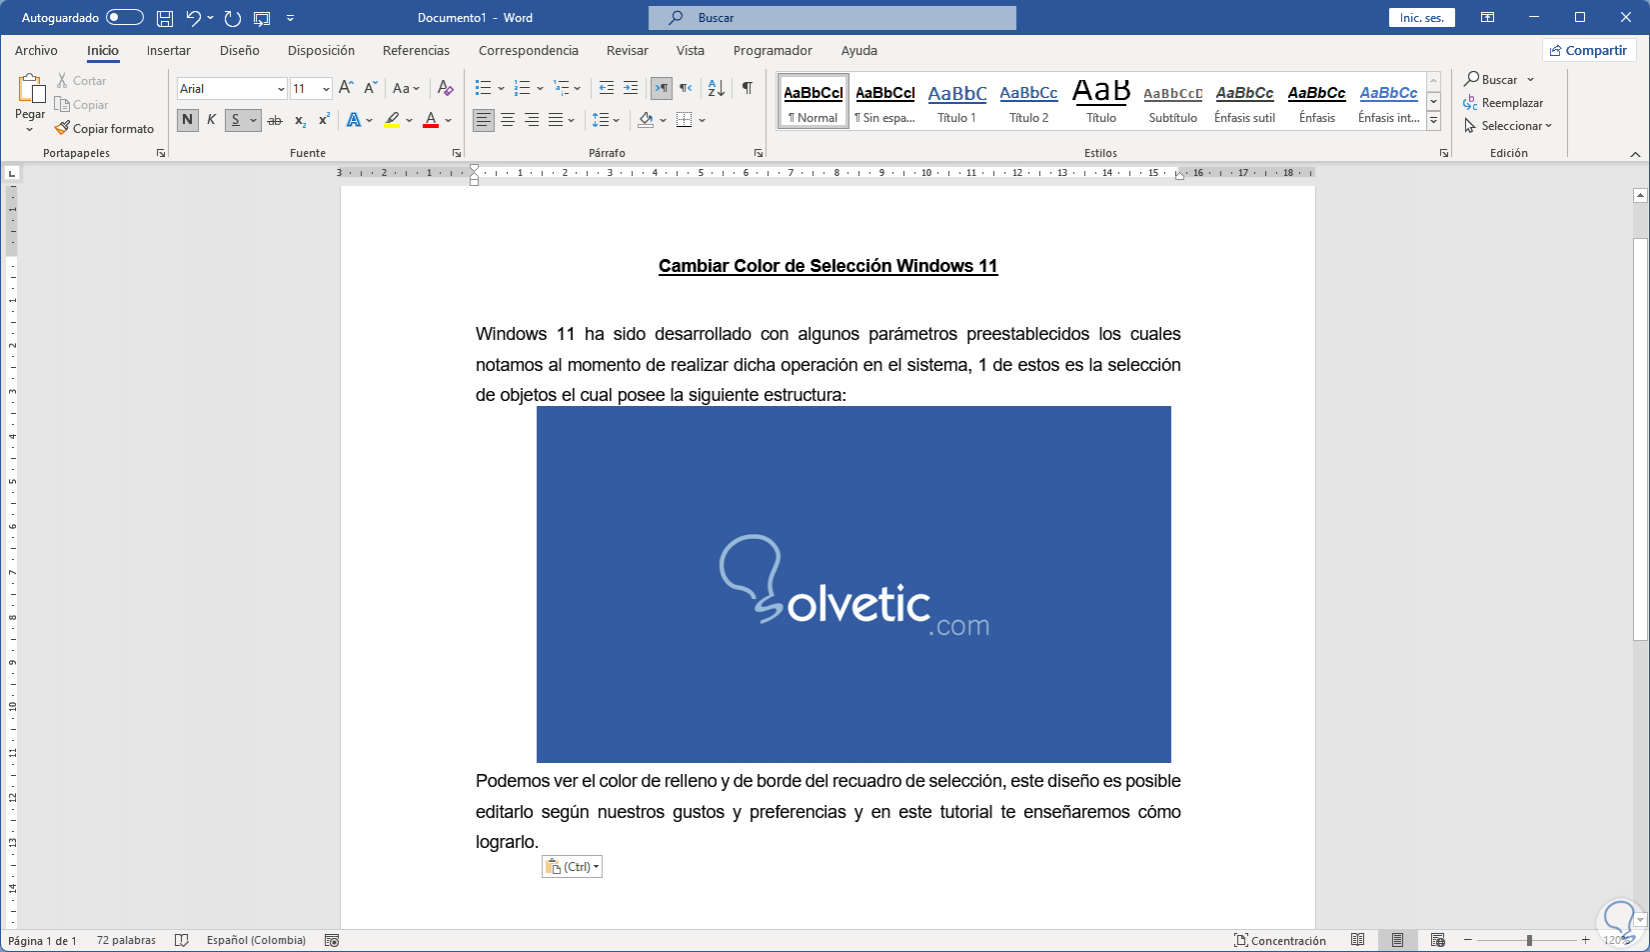The height and width of the screenshot is (952, 1650).
Task: Click Reemplazar in the Edición group
Action: point(1503,102)
